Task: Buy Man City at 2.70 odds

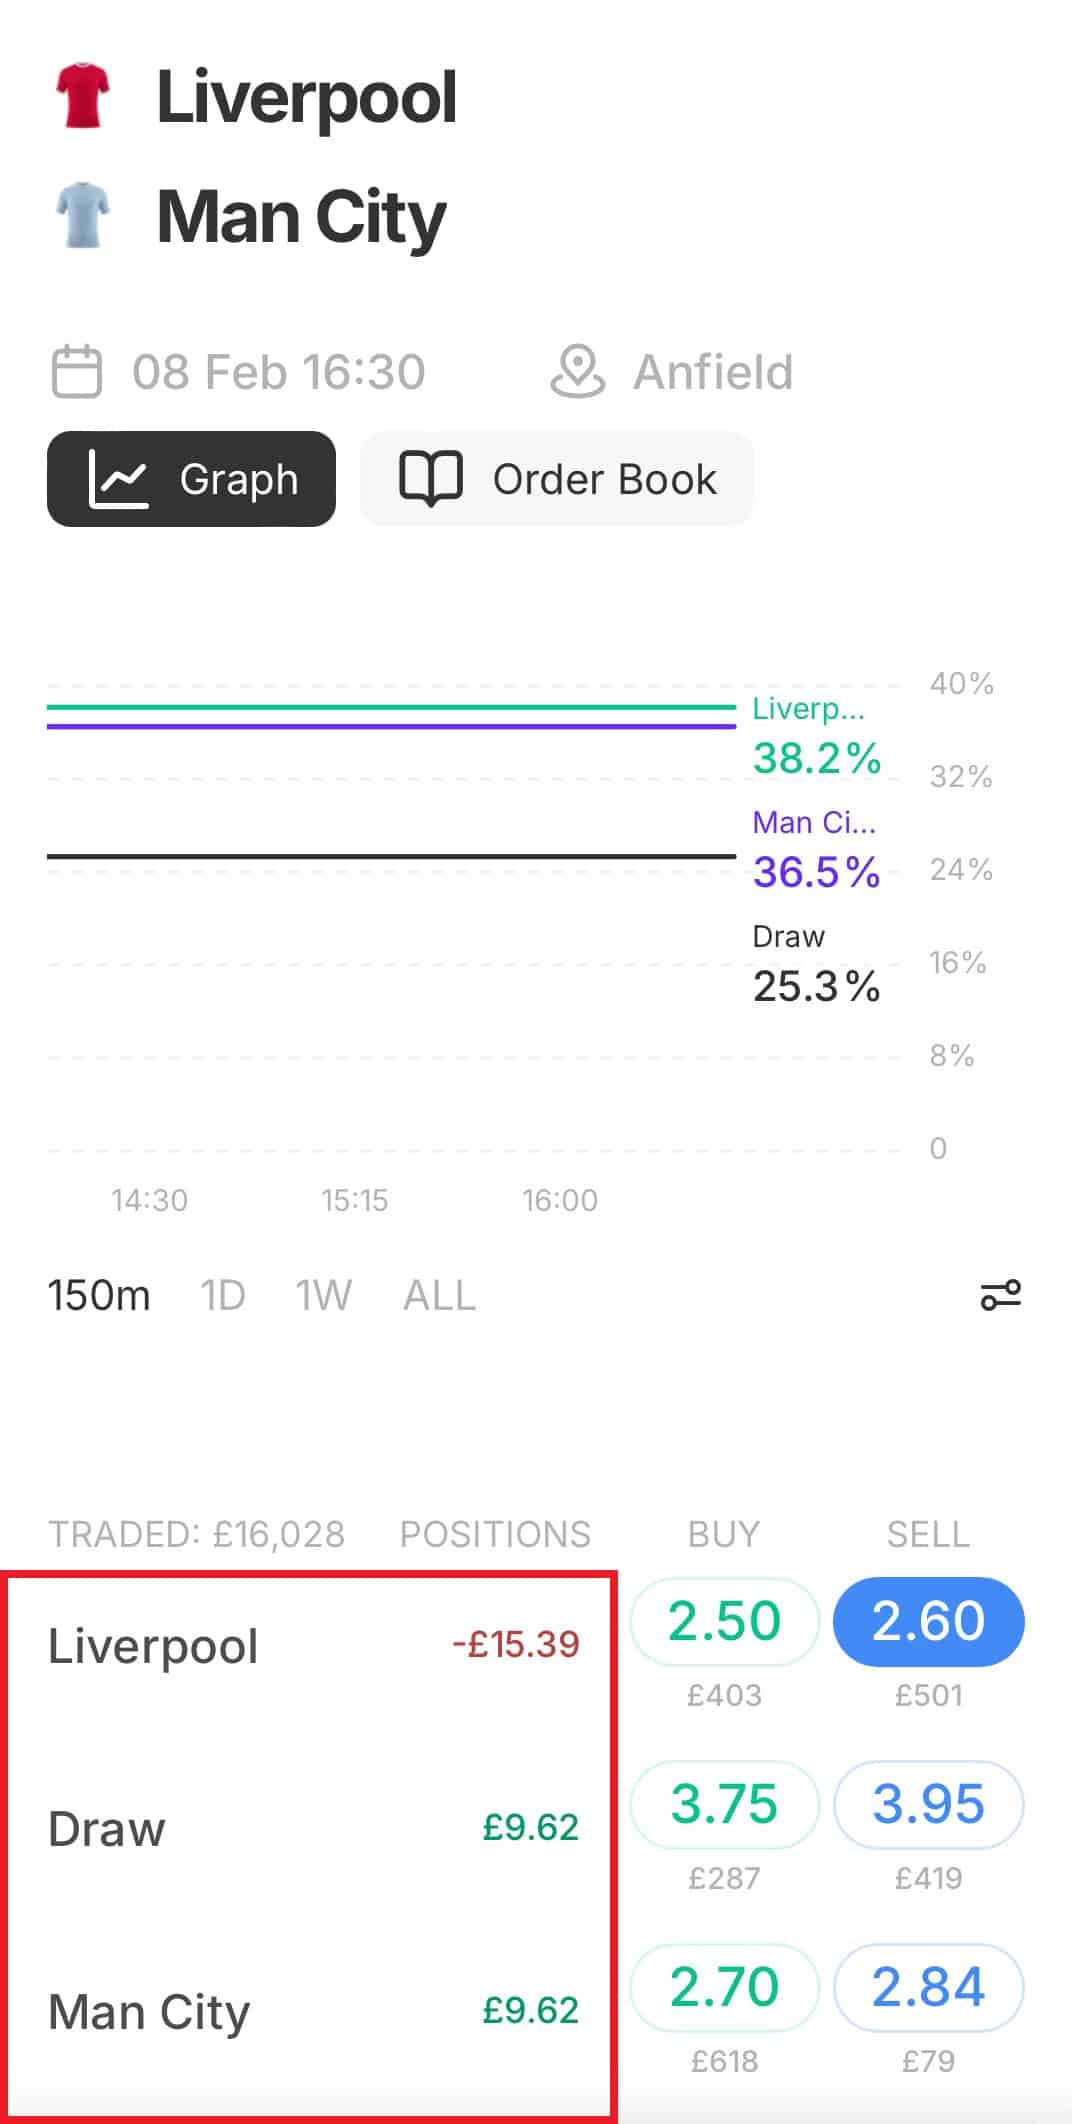Action: pos(724,1987)
